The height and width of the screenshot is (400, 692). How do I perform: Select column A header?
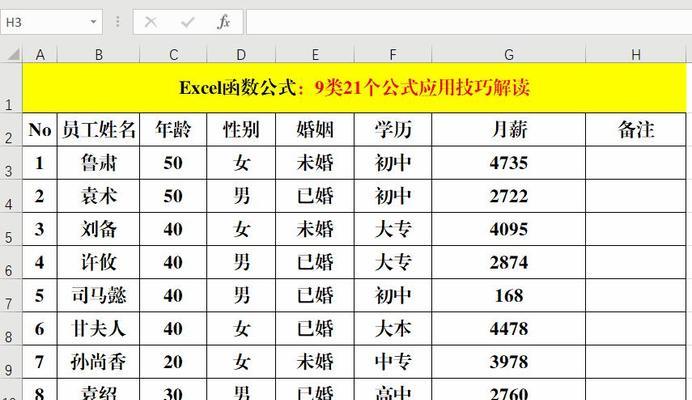40,55
